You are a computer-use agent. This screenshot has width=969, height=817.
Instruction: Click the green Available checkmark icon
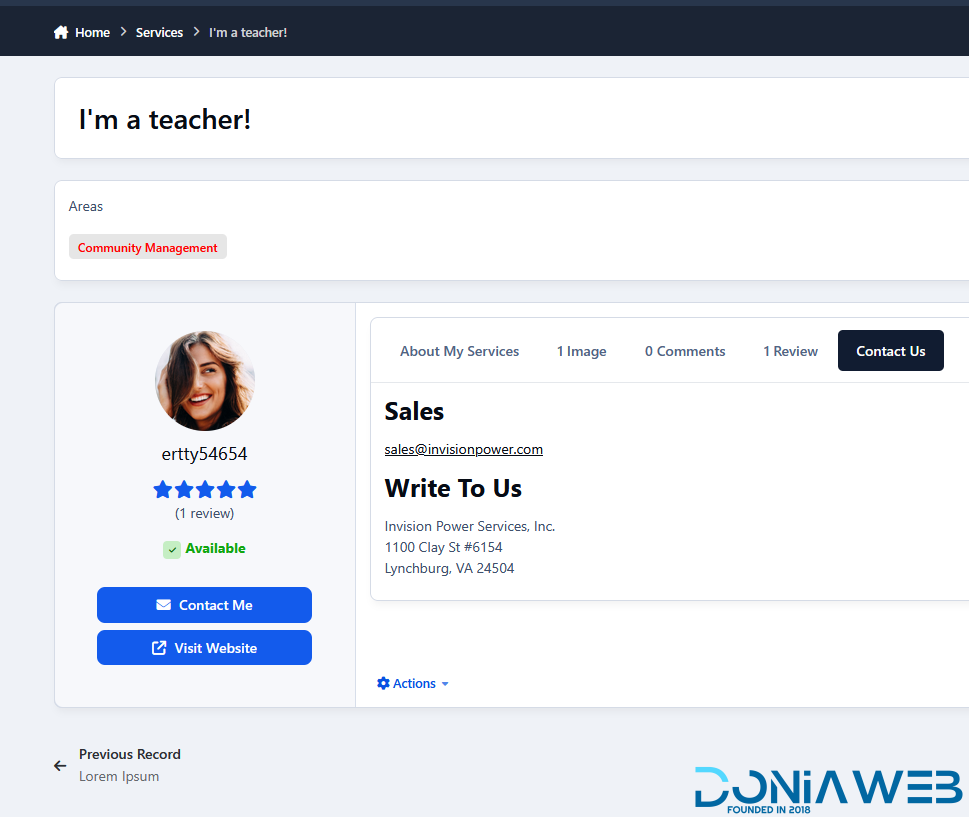(x=172, y=549)
